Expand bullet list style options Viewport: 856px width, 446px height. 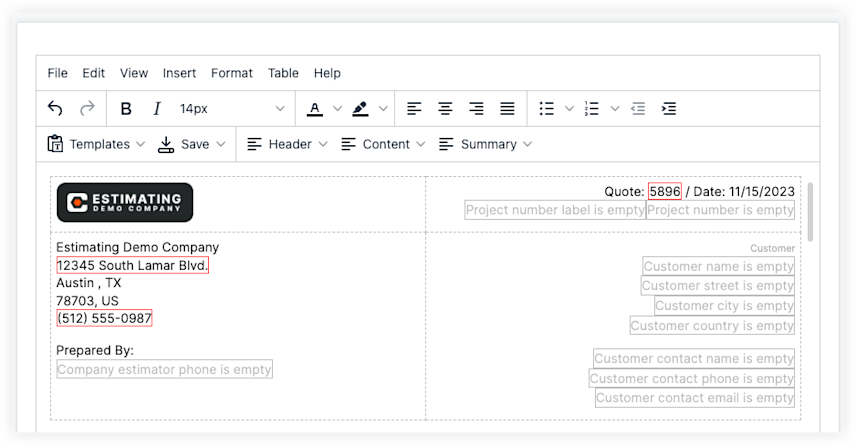(569, 109)
